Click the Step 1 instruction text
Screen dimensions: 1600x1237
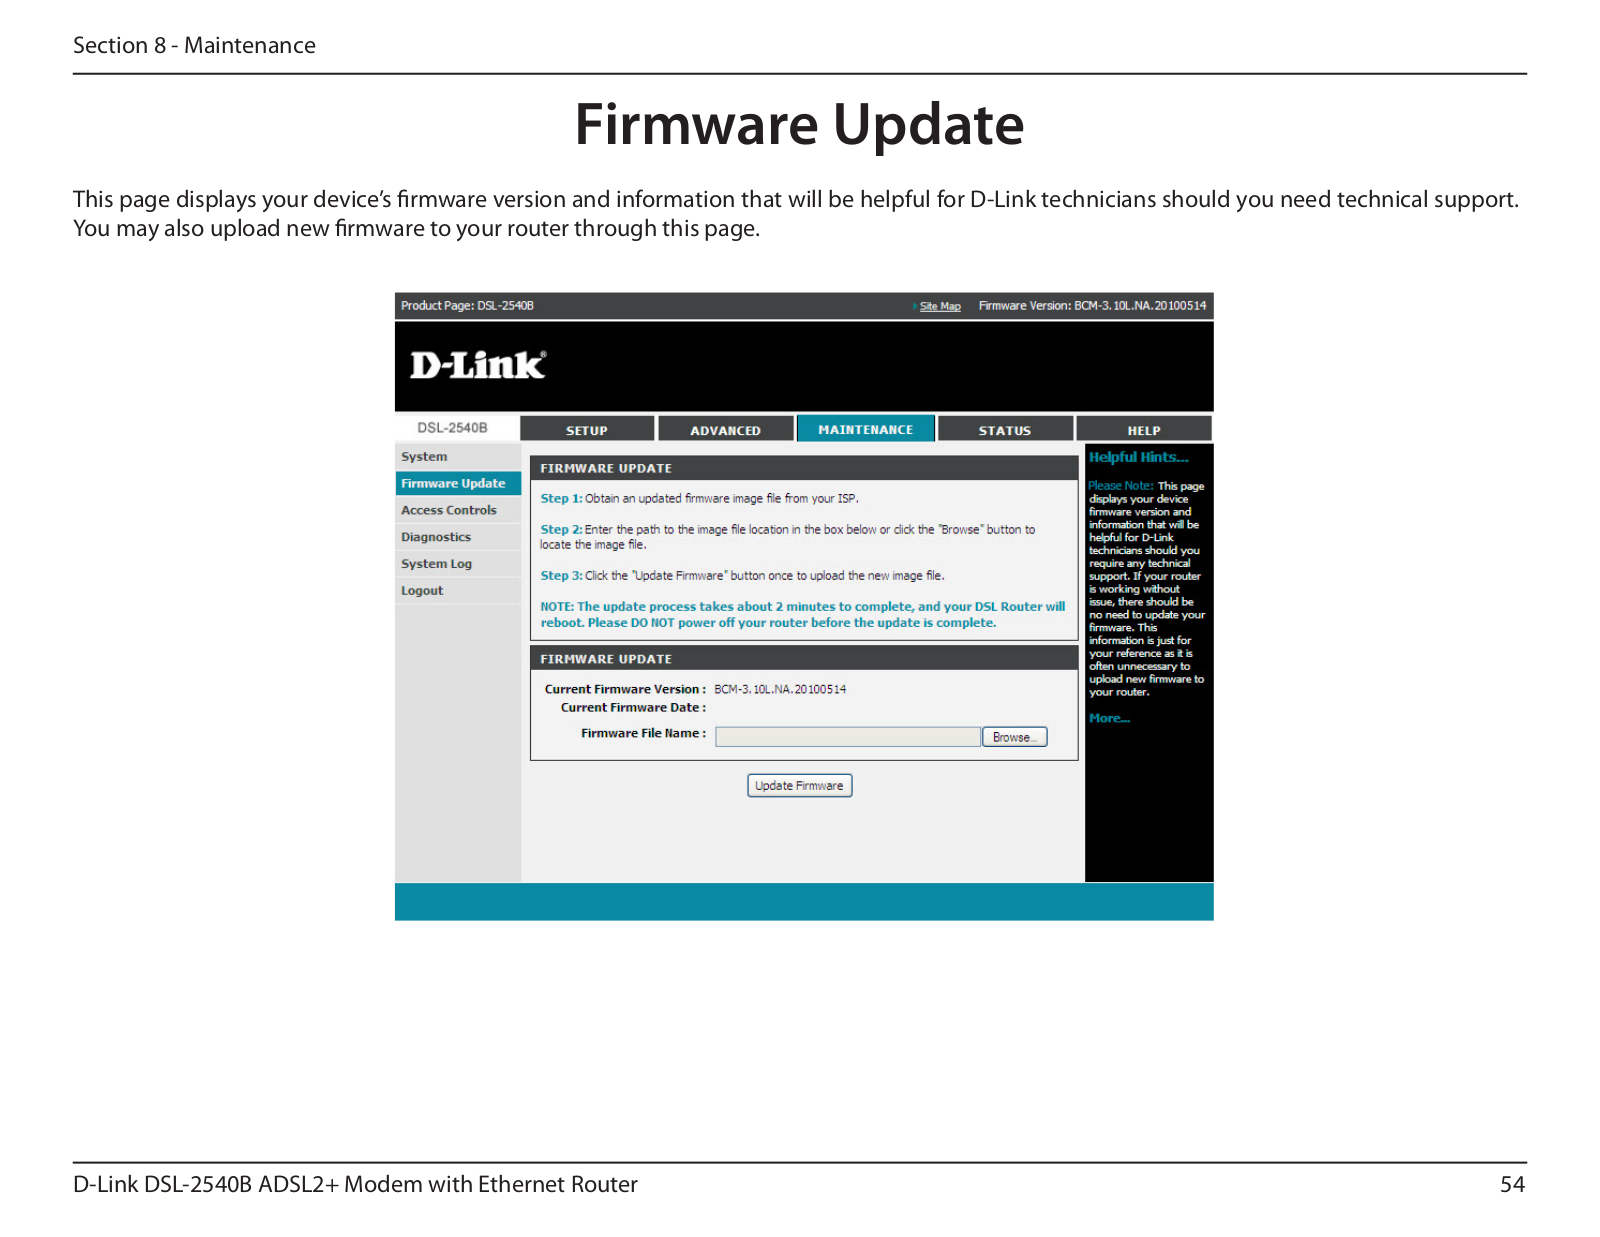coord(699,498)
